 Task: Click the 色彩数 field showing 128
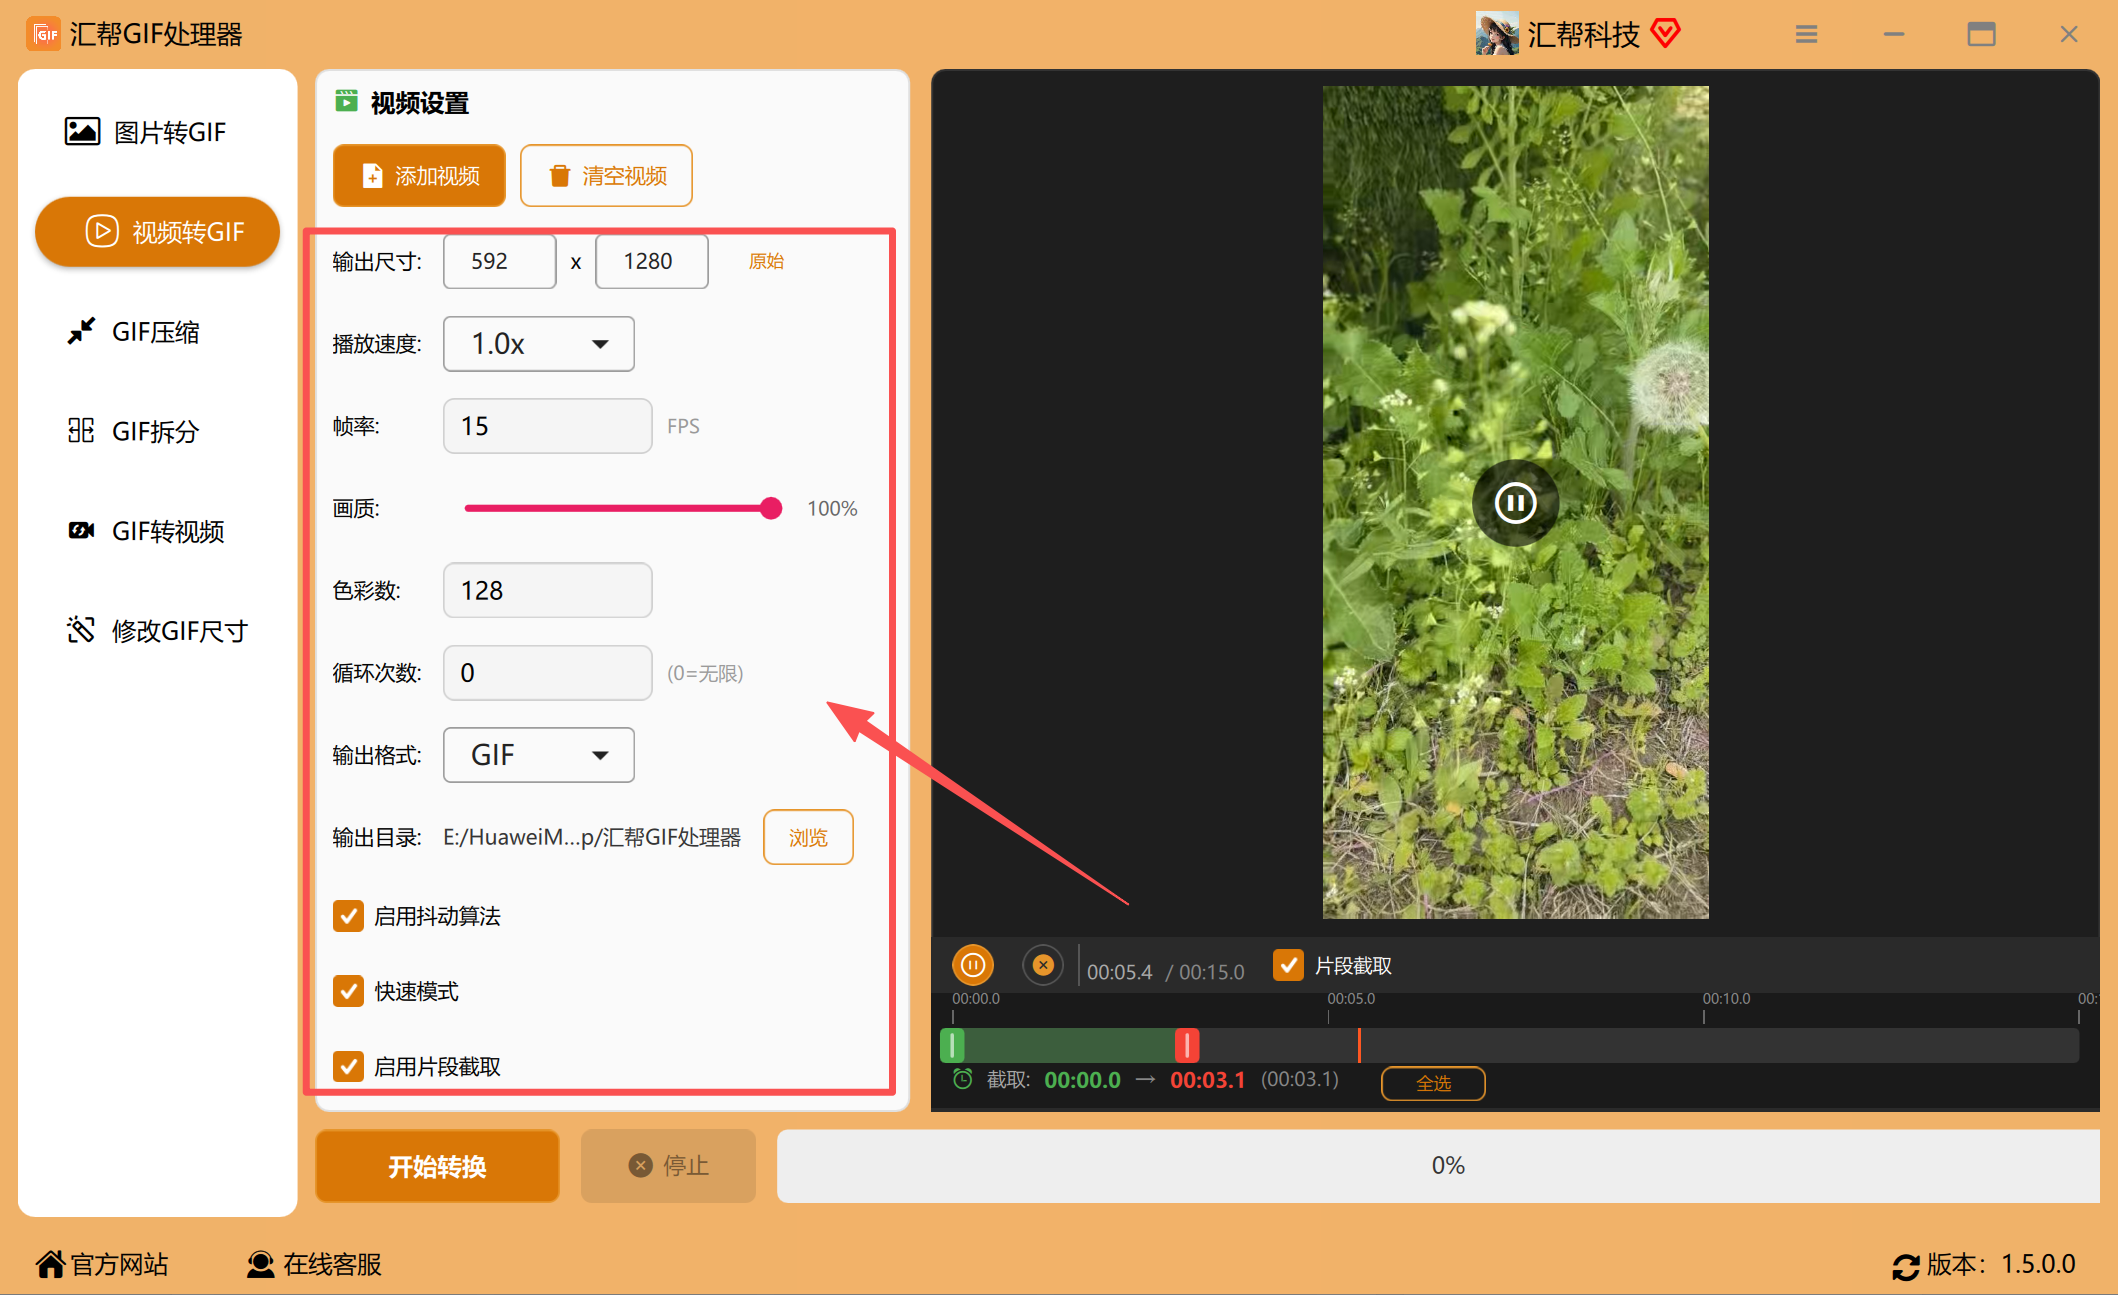(x=548, y=591)
